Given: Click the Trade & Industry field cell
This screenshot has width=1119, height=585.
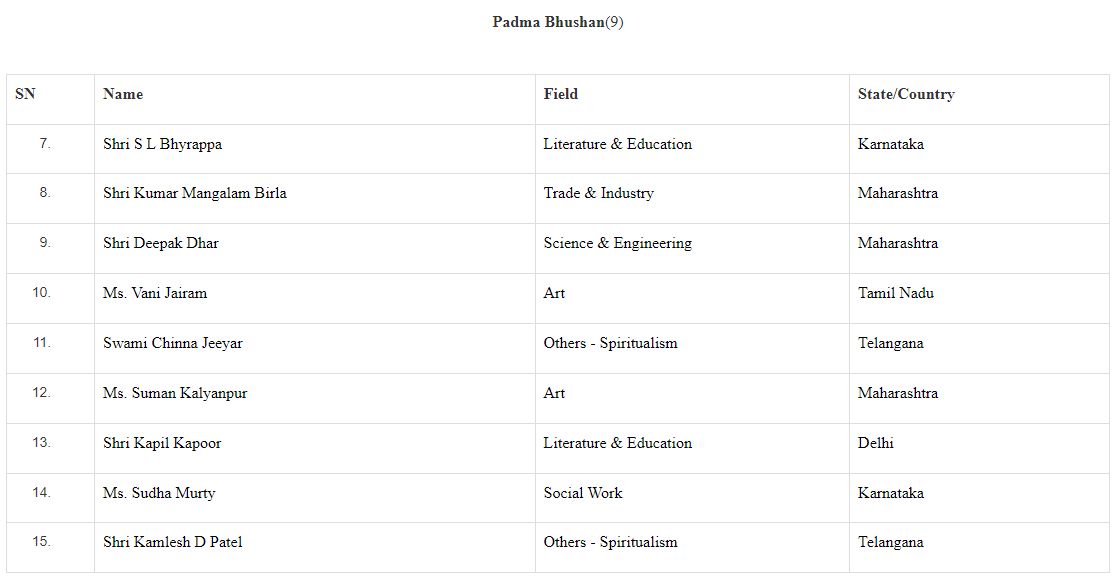Looking at the screenshot, I should (598, 193).
